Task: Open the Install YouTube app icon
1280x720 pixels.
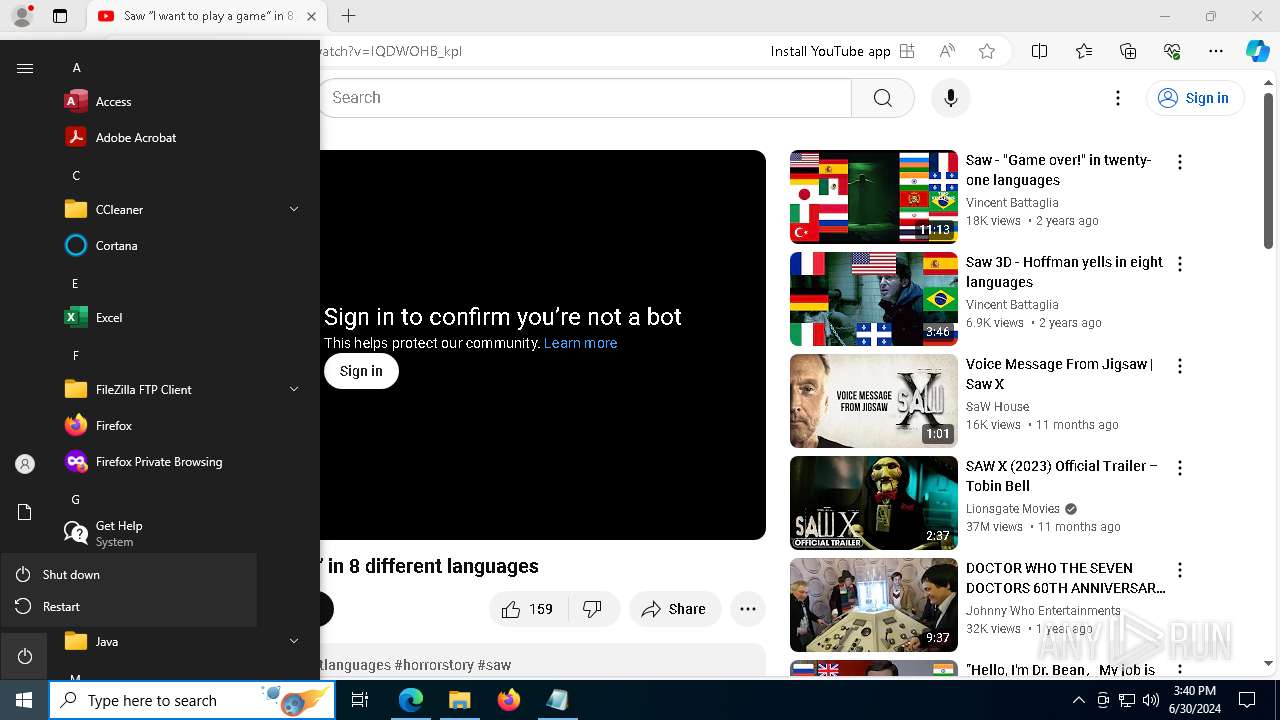Action: coord(907,51)
